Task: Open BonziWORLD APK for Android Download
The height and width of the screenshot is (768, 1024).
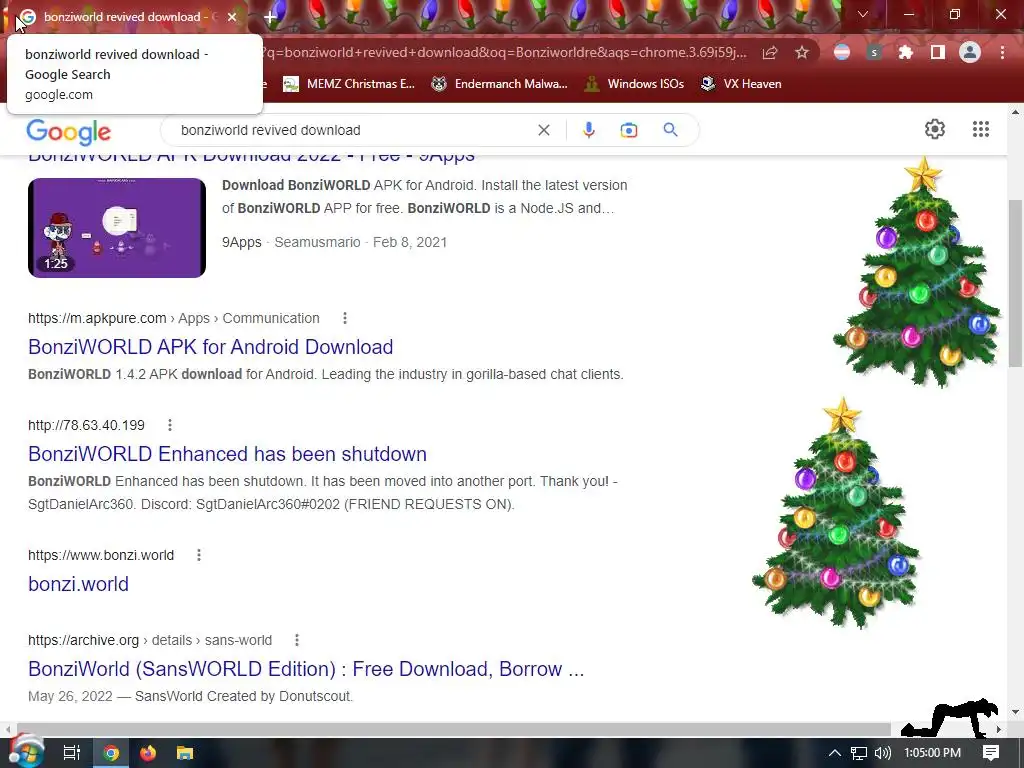Action: pos(210,347)
